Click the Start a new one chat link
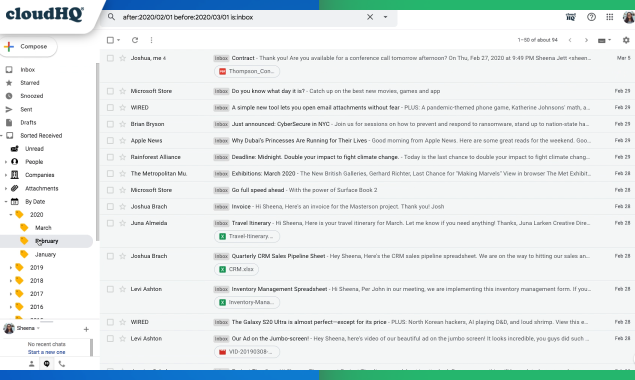The image size is (635, 380). pyautogui.click(x=46, y=352)
